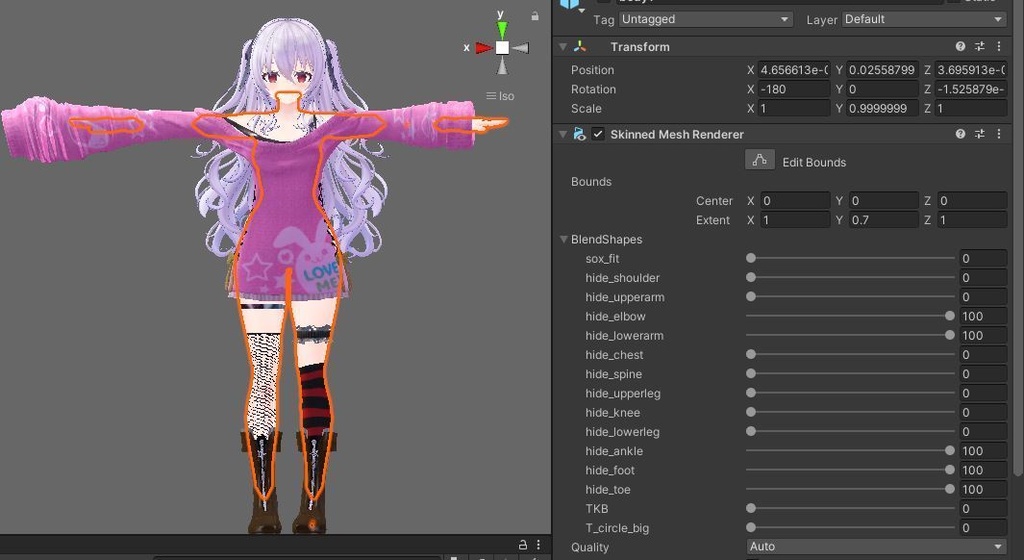1024x560 pixels.
Task: Click the Edit Bounds icon button
Action: [x=760, y=161]
